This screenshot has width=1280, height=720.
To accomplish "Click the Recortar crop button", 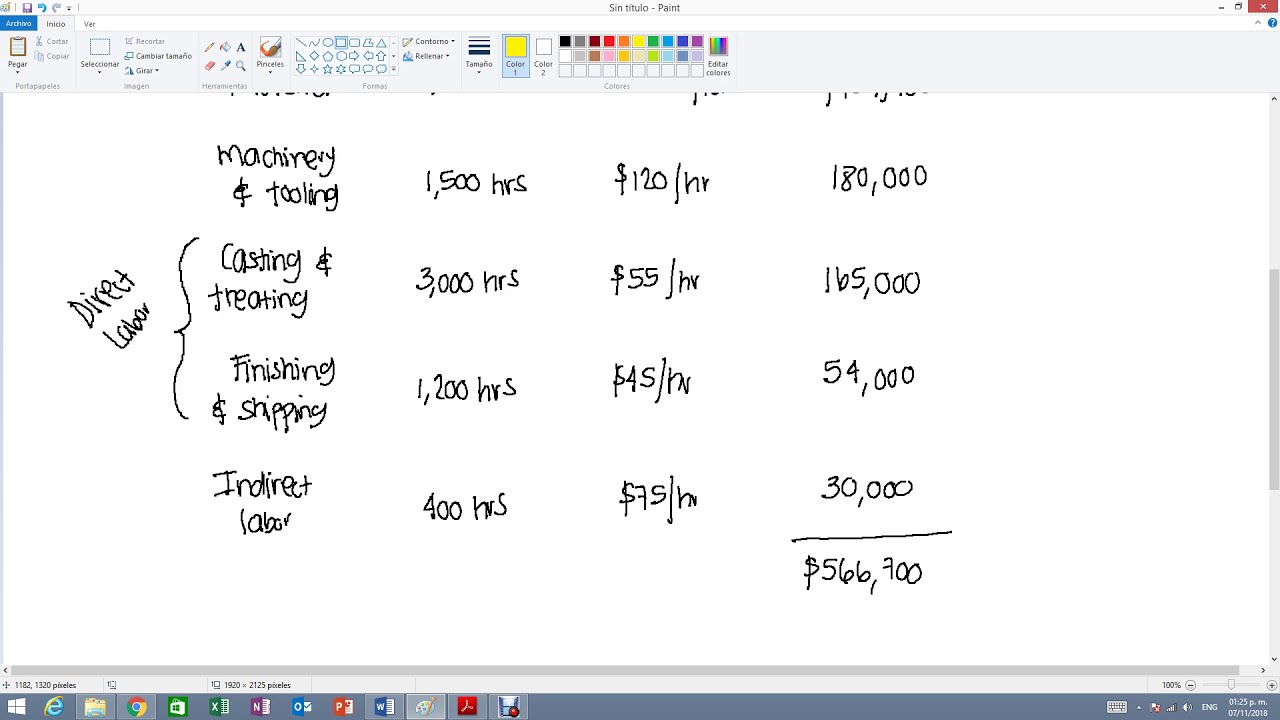I will point(145,42).
